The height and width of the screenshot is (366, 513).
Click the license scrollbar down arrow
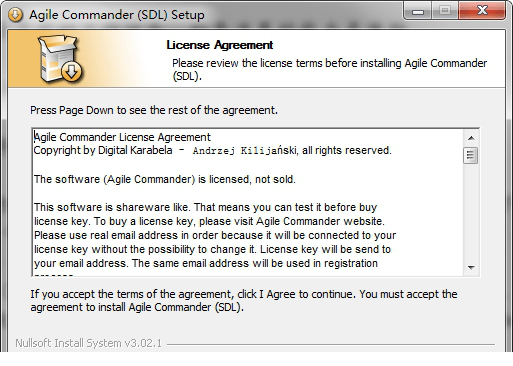tap(471, 267)
